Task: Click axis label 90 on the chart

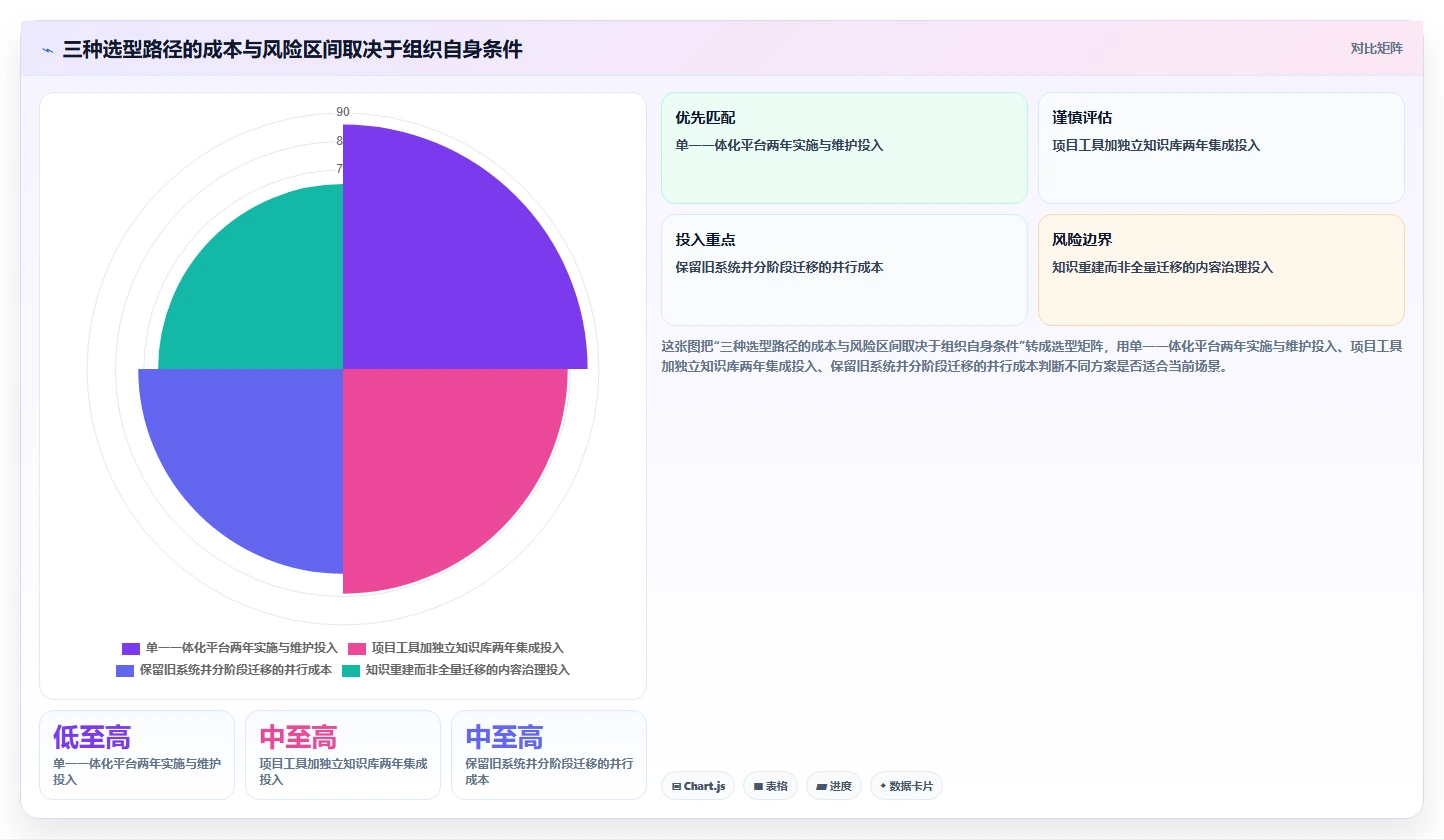Action: 343,112
